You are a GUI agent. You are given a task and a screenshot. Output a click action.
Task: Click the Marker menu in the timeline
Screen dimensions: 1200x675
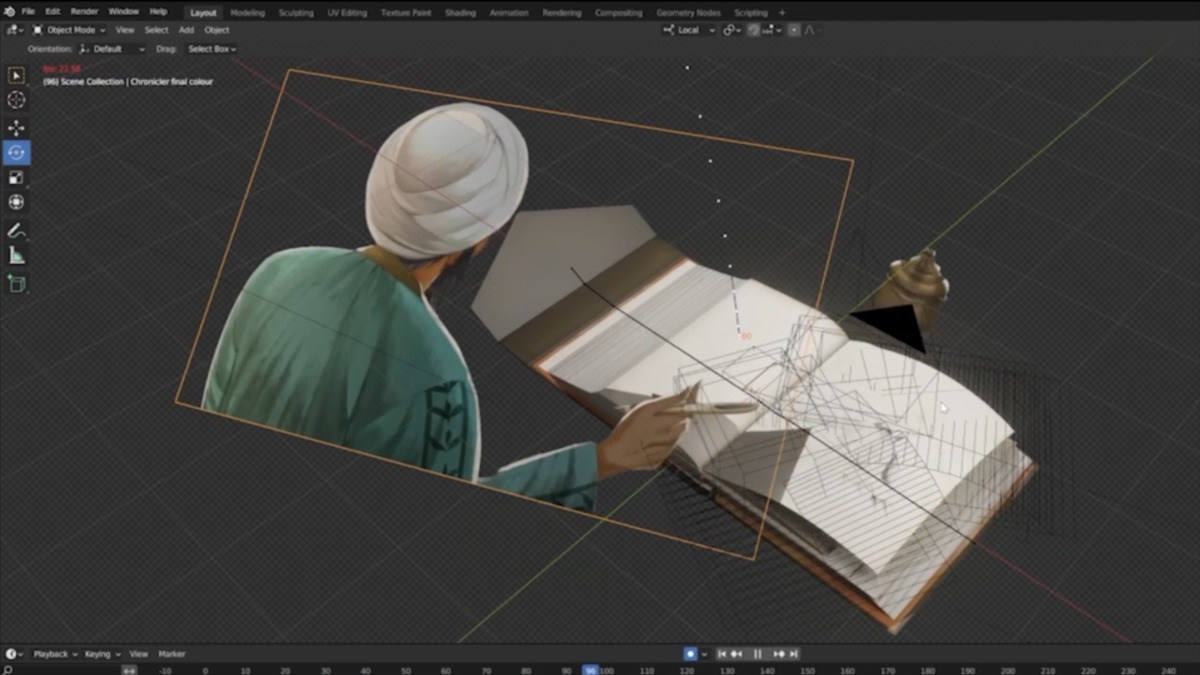point(172,654)
